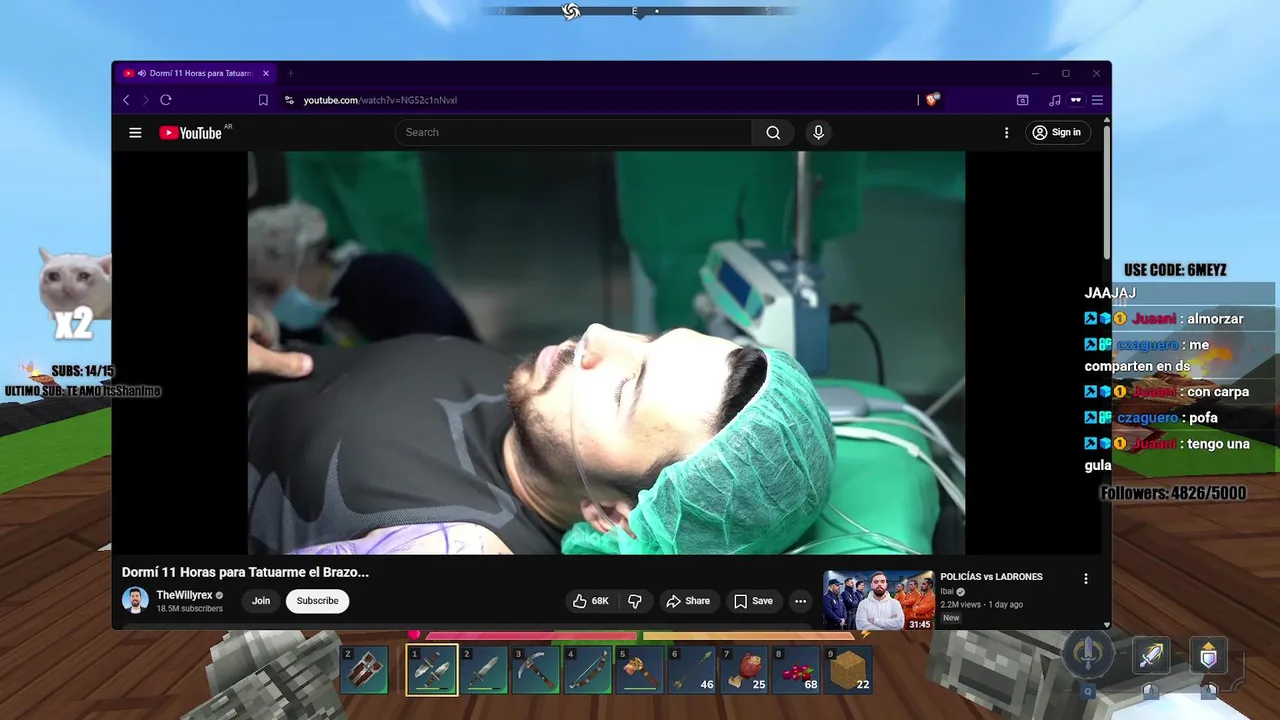Screen dimensions: 1280x720
Task: Open the Ibai channel name
Action: pos(947,591)
